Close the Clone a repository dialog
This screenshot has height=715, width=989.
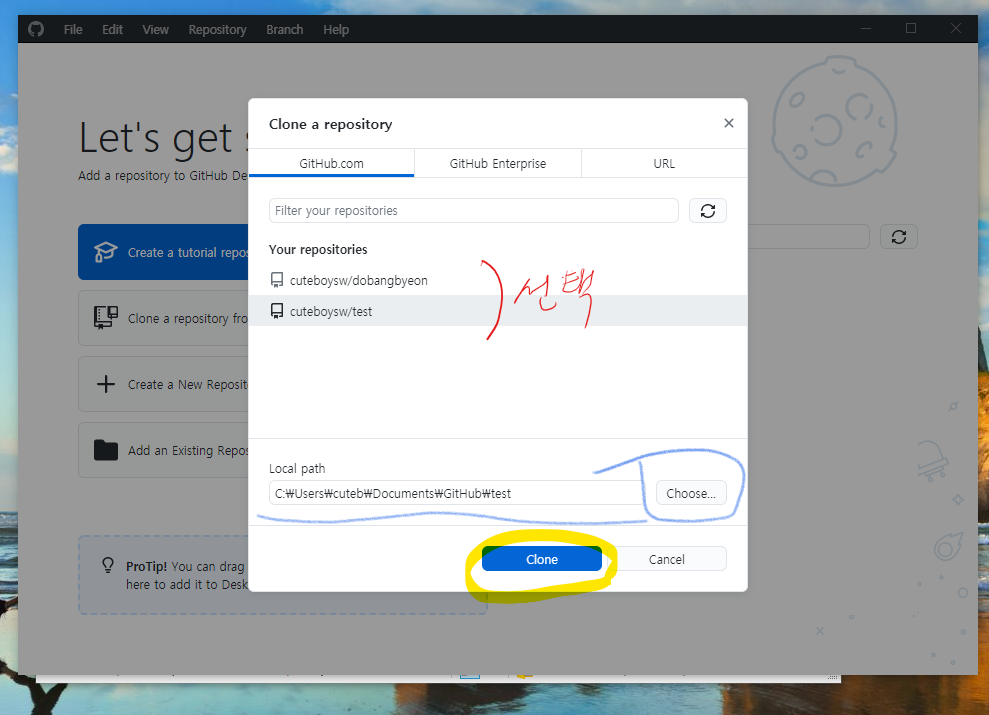(729, 123)
